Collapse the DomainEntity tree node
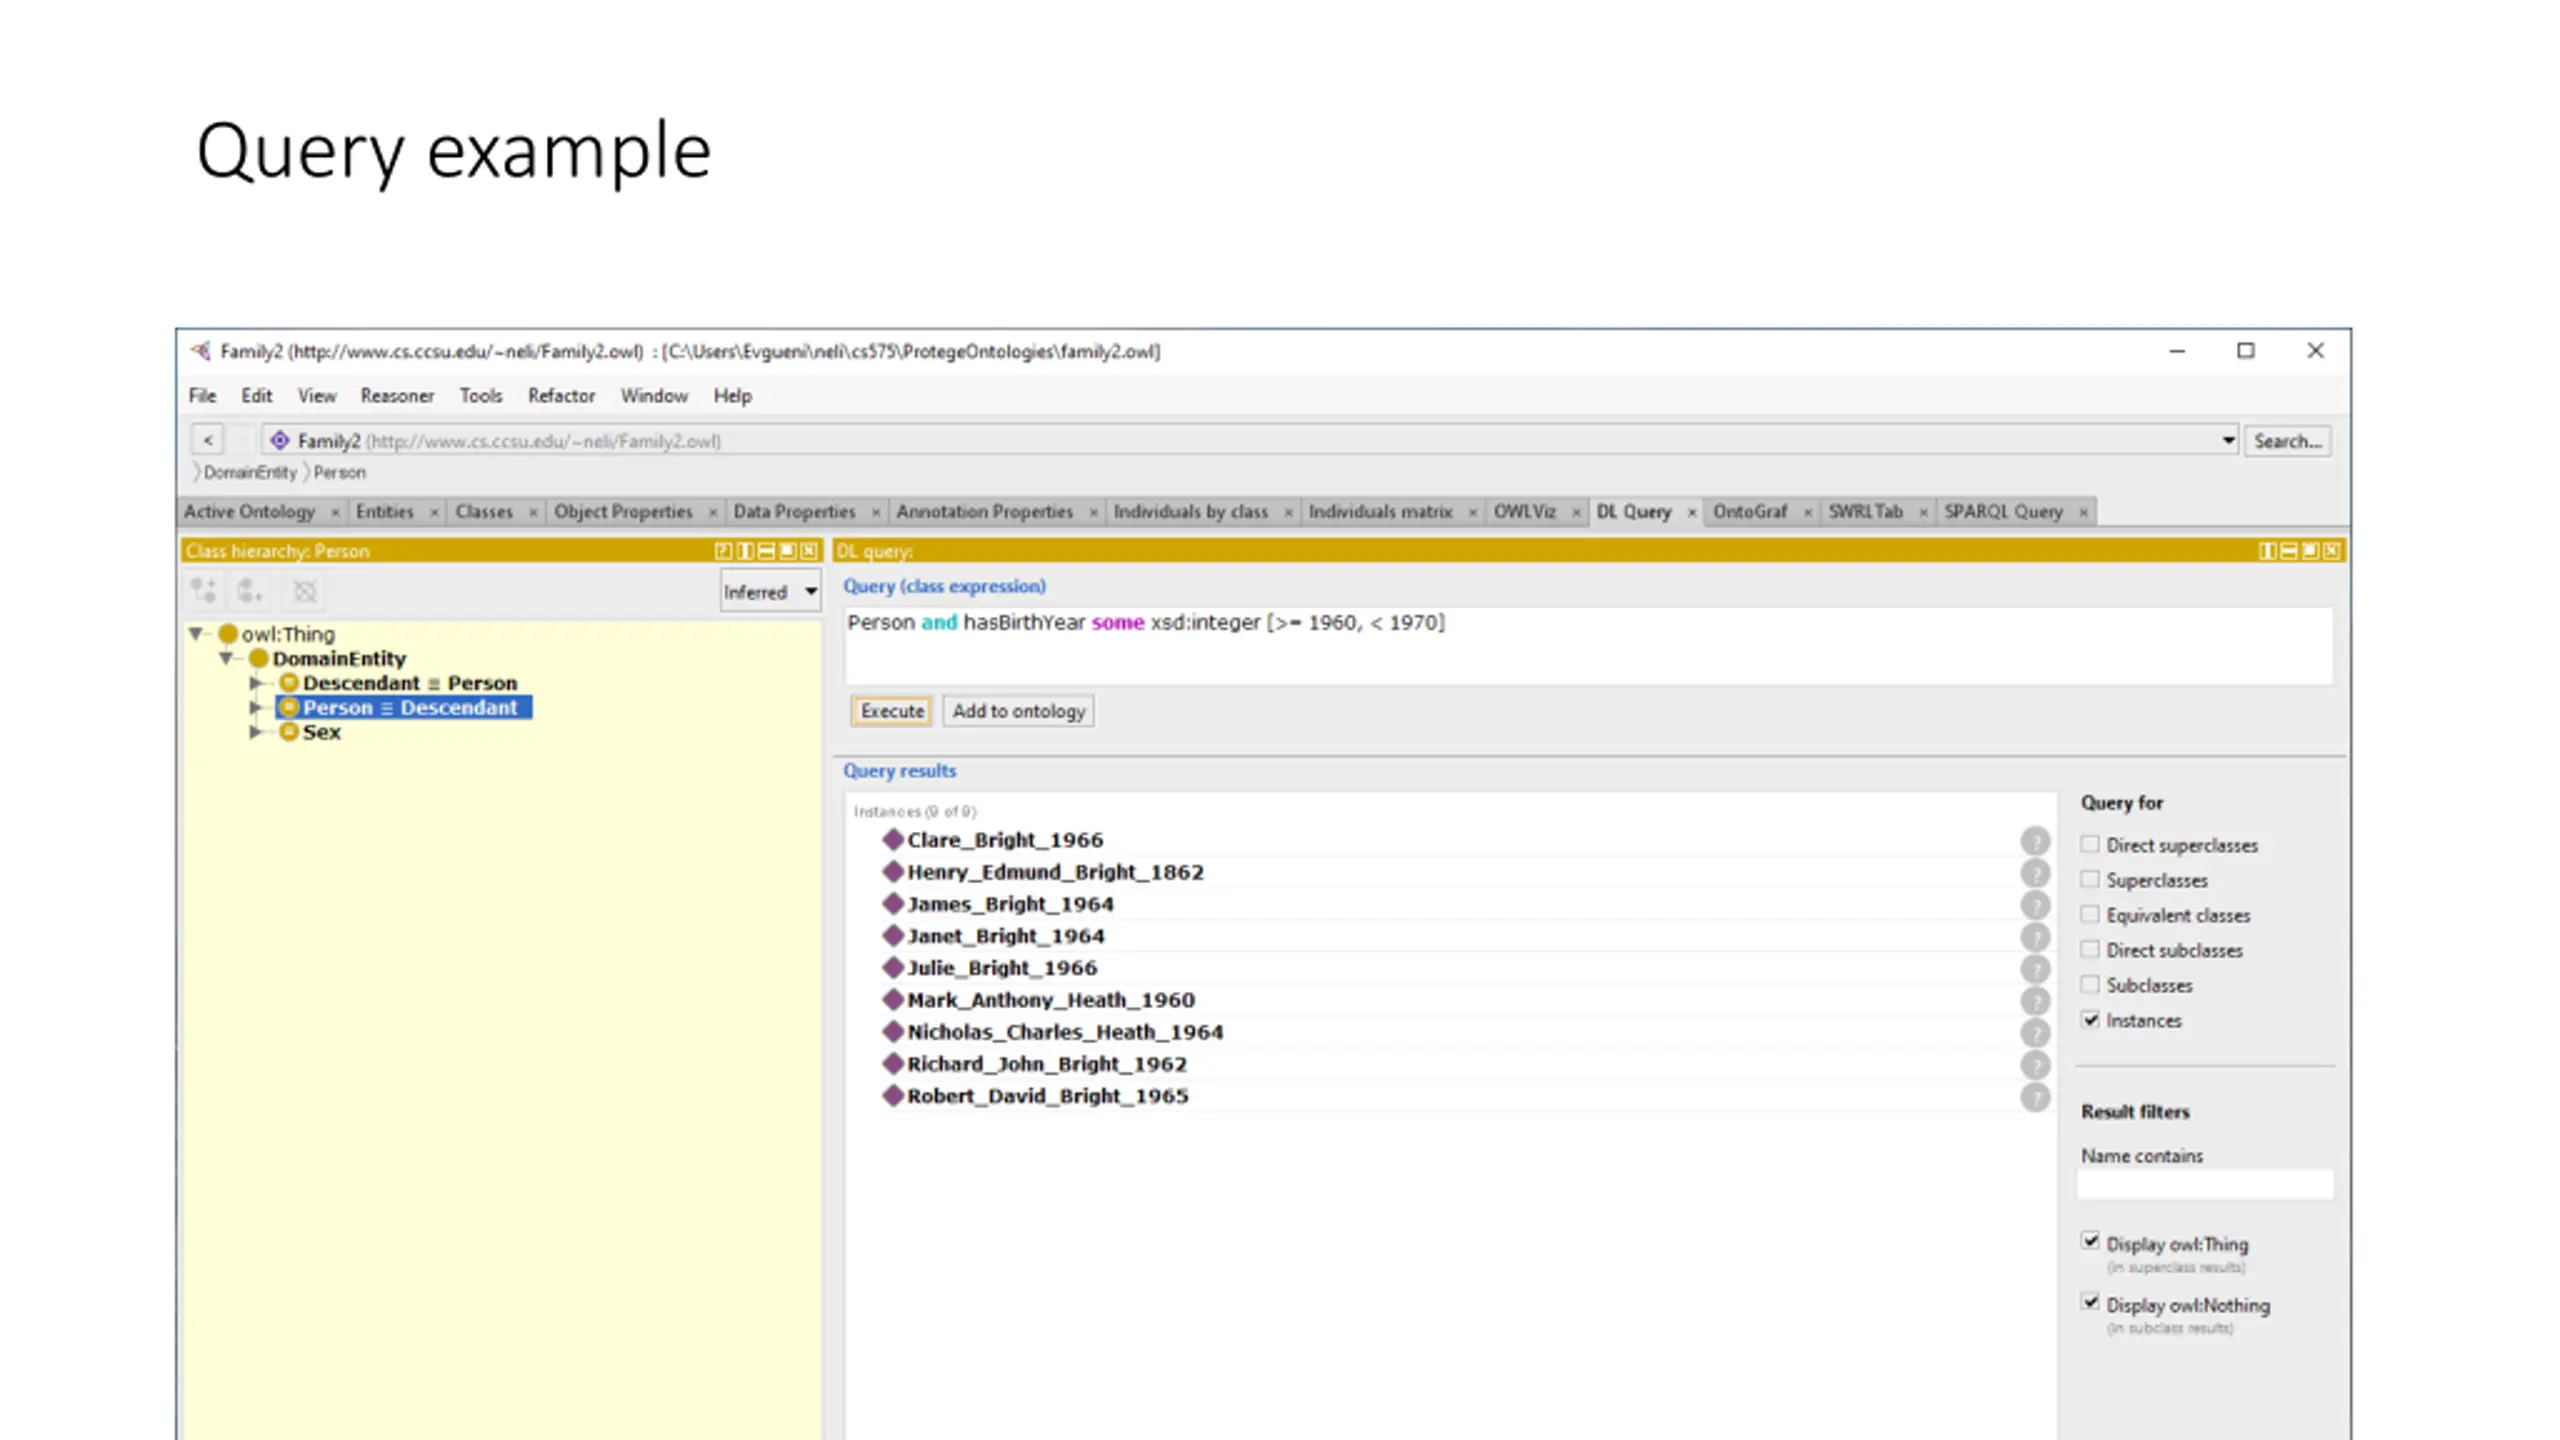The width and height of the screenshot is (2560, 1440). [x=227, y=658]
